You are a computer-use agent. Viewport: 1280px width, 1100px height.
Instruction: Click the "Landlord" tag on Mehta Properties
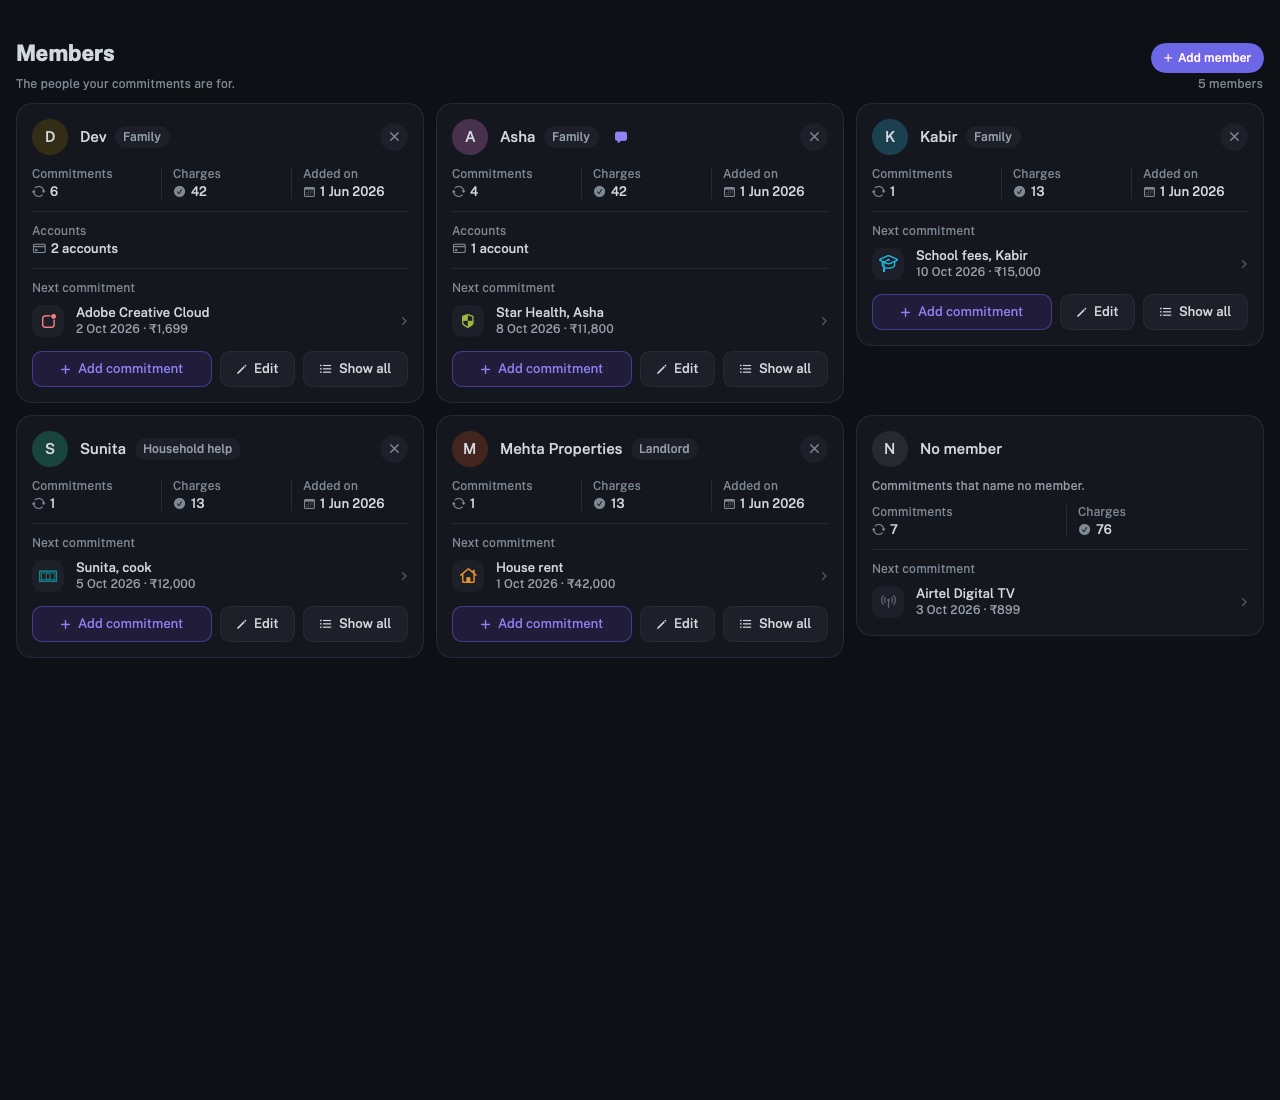pos(664,449)
